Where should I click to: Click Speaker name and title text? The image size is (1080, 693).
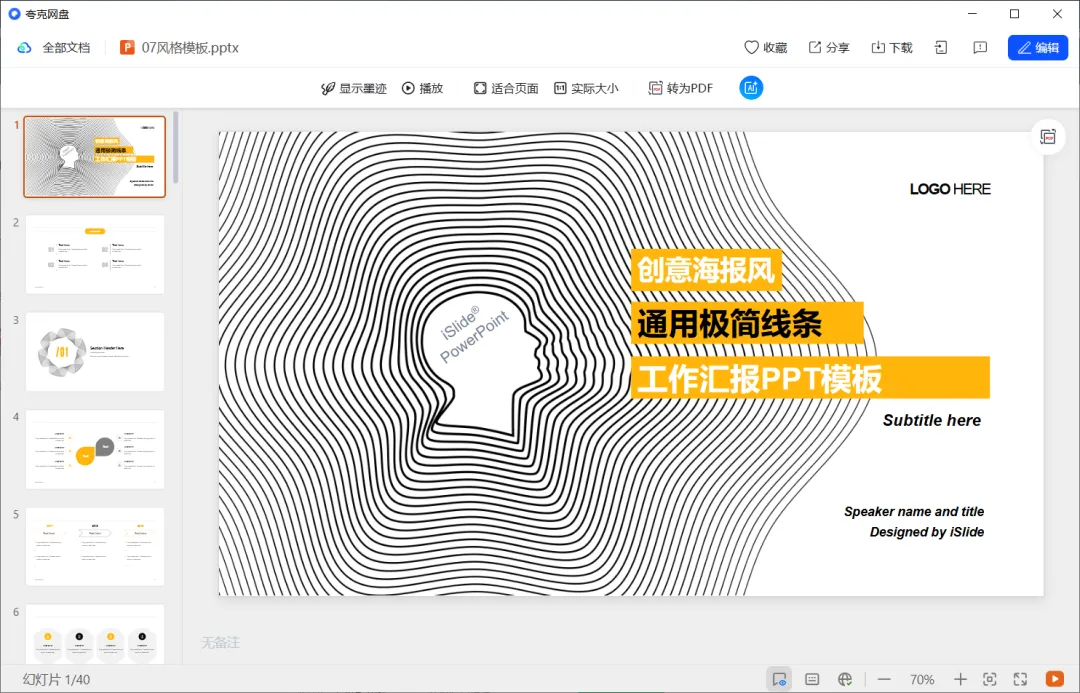[914, 511]
